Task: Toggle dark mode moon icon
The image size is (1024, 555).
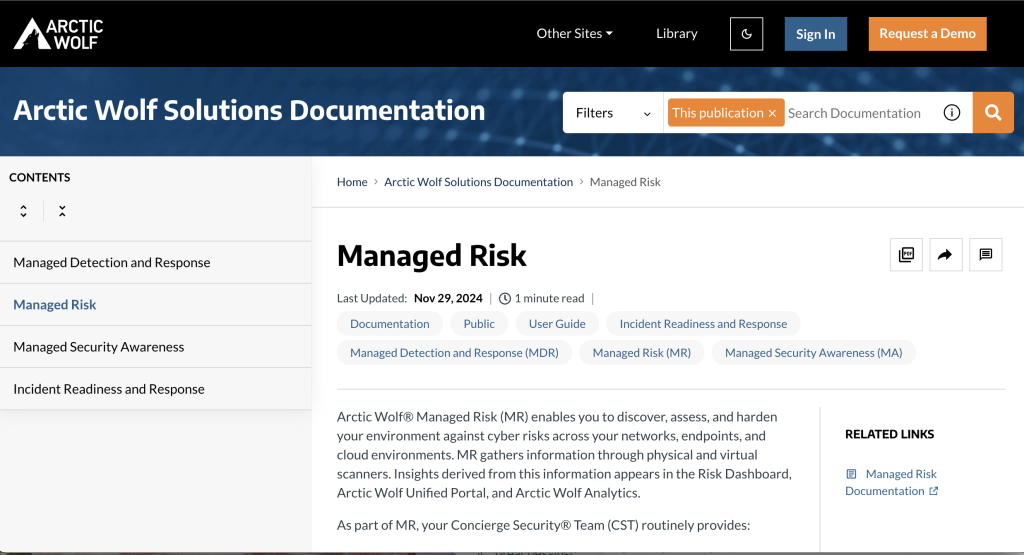Action: coord(746,34)
